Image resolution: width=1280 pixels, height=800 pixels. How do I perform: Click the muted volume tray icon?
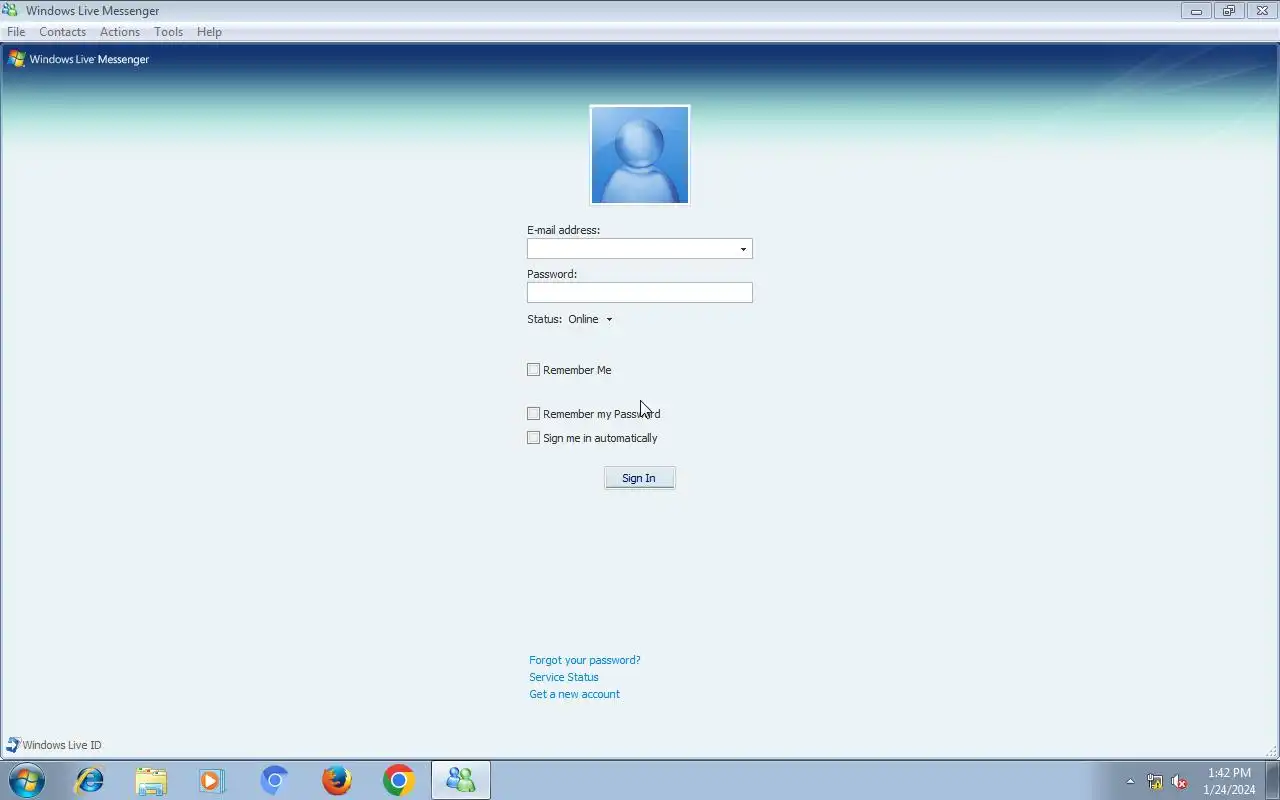coord(1180,782)
